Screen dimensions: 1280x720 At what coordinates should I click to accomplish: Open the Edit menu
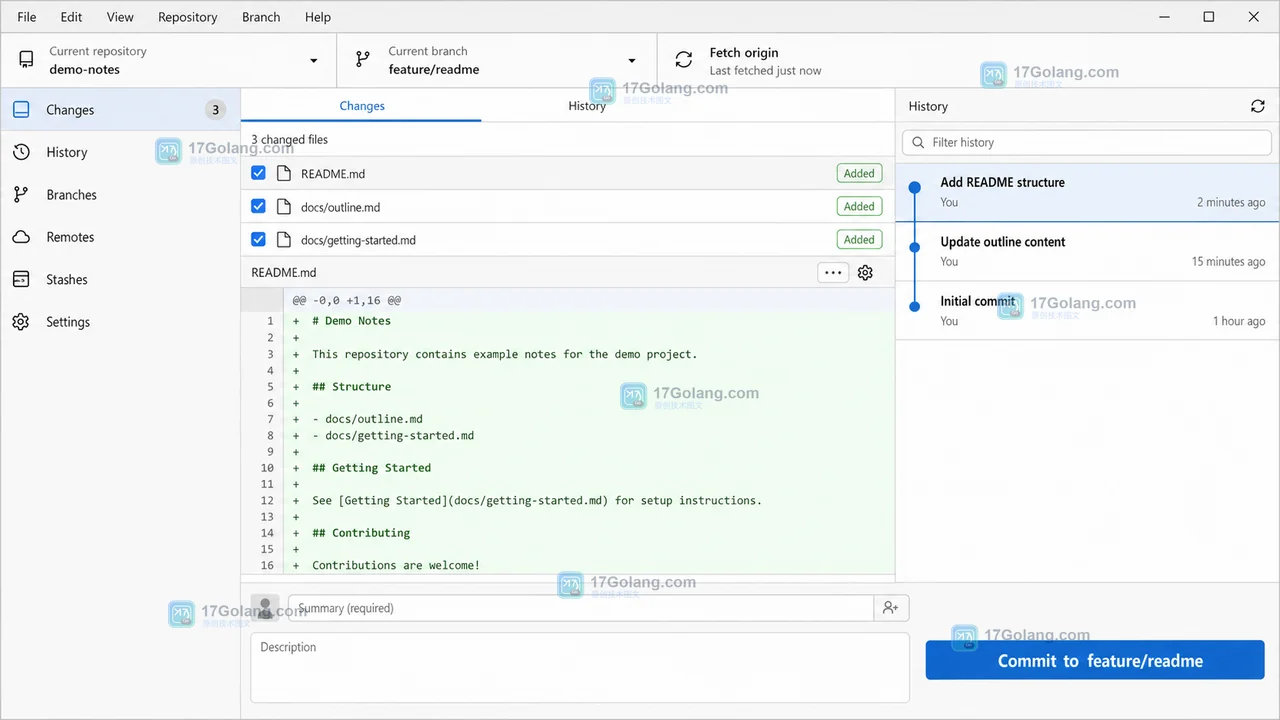tap(71, 17)
